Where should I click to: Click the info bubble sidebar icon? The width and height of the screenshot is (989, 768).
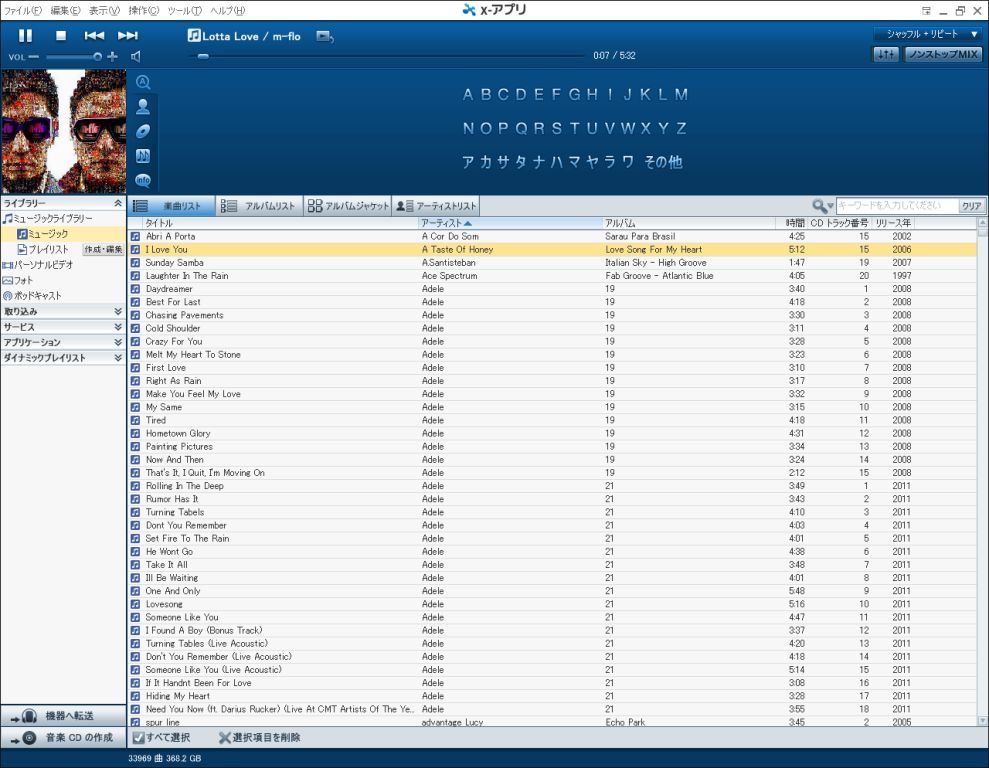143,180
